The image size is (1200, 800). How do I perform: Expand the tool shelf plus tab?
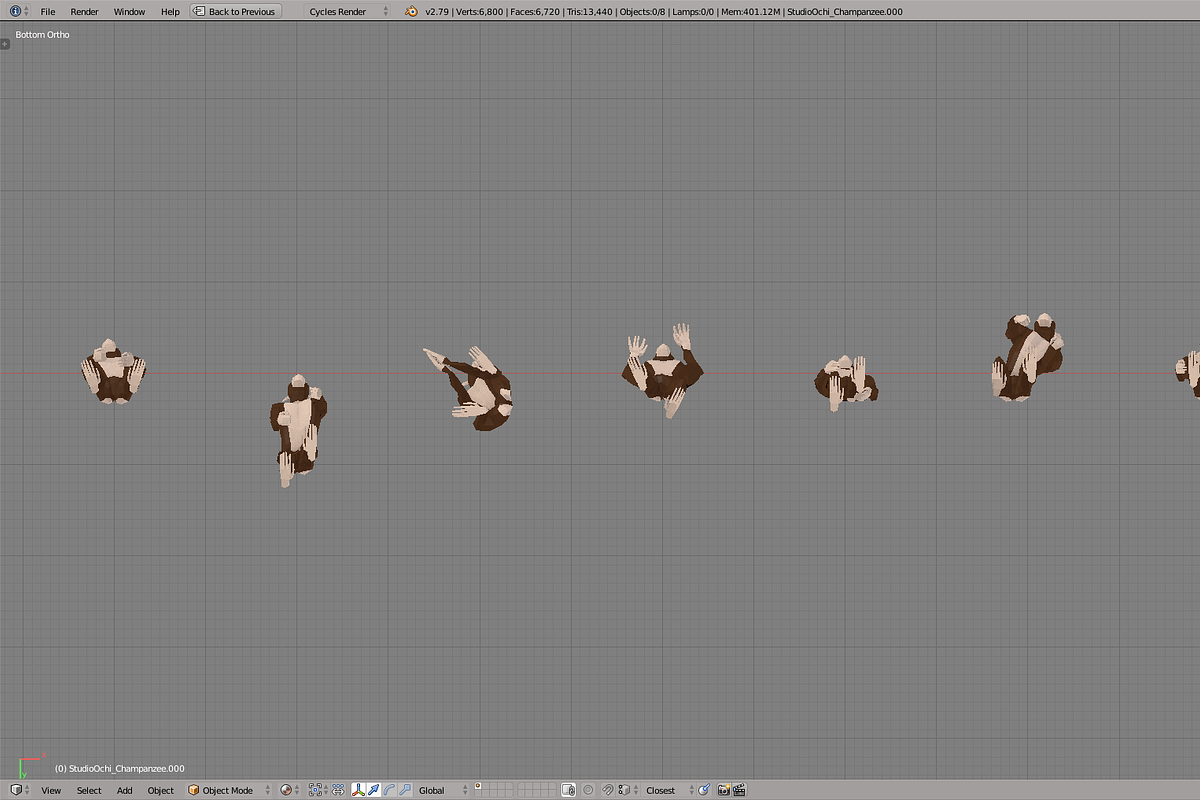[5, 43]
